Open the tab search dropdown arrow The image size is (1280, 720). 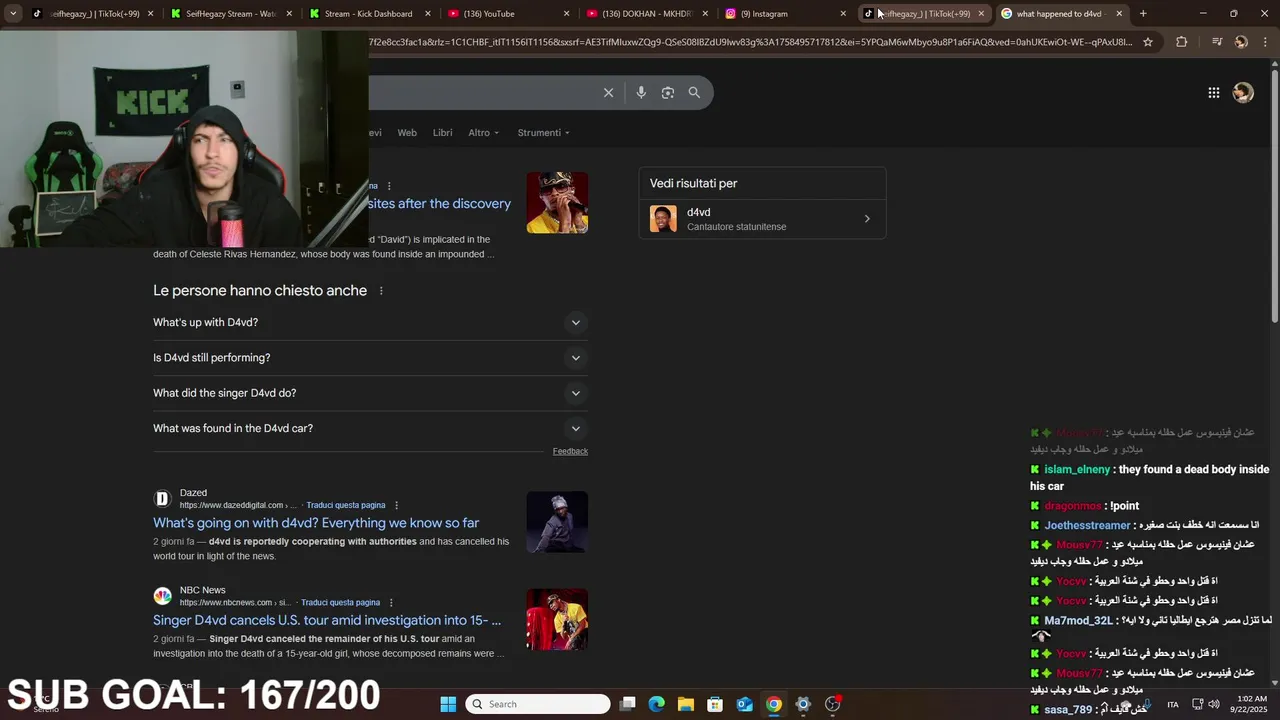point(13,14)
